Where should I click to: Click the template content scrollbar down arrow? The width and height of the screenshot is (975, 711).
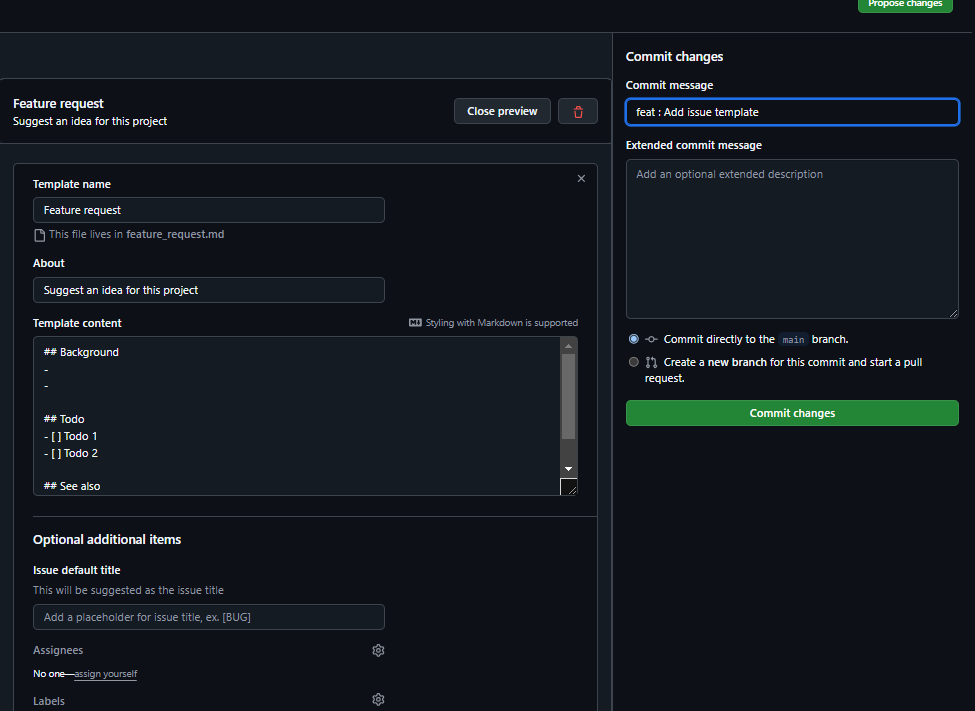(x=568, y=469)
